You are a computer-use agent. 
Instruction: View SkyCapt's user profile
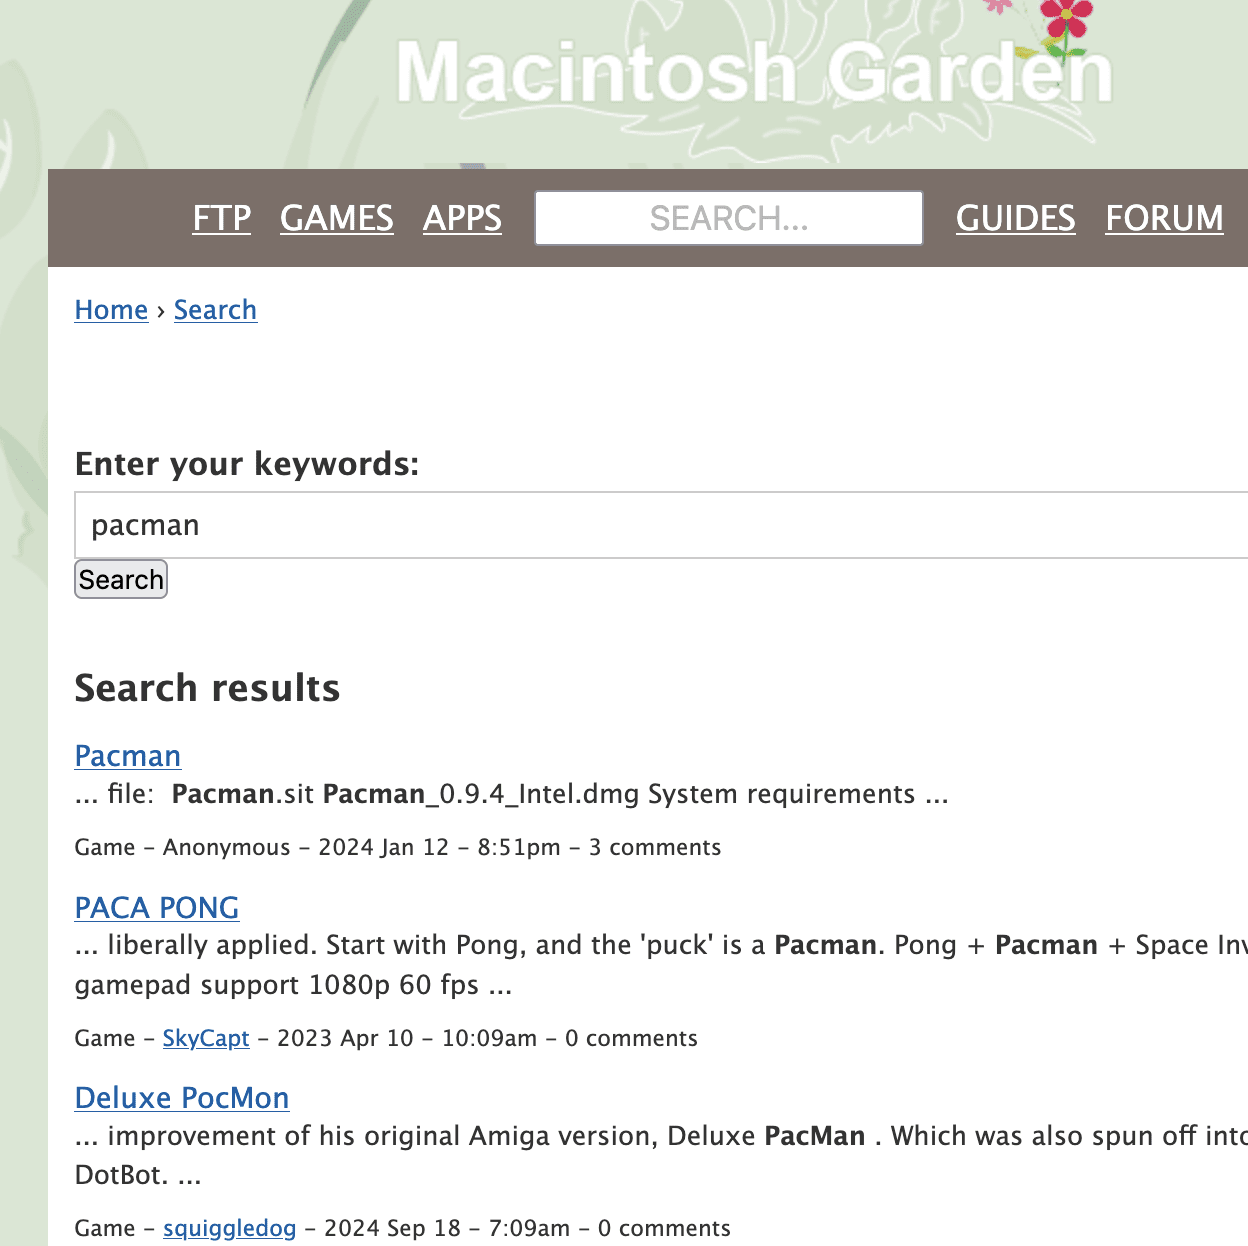coord(206,1038)
